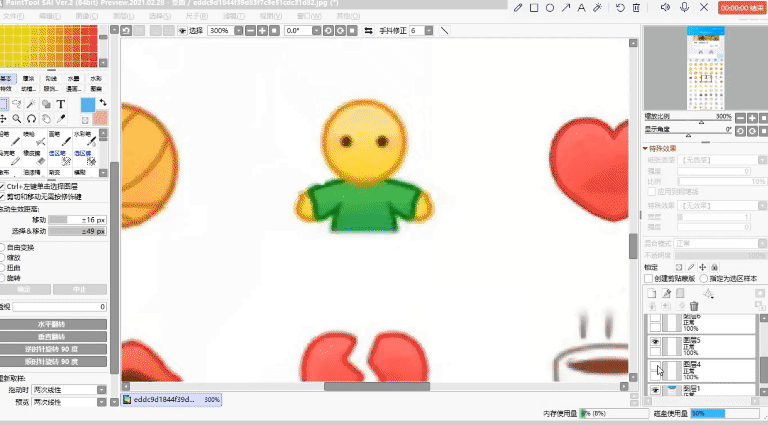Toggle visibility of 图层4
Screen dimensions: 768x425
point(655,366)
